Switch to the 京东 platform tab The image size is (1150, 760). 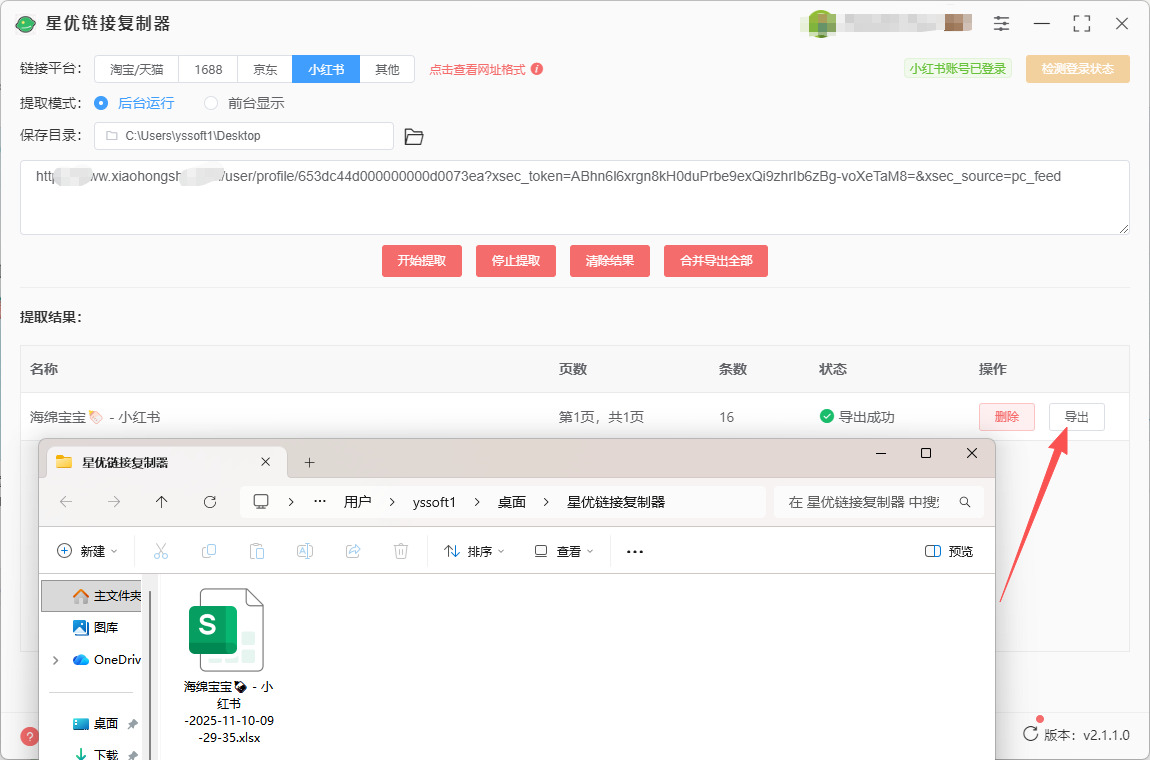click(x=265, y=70)
